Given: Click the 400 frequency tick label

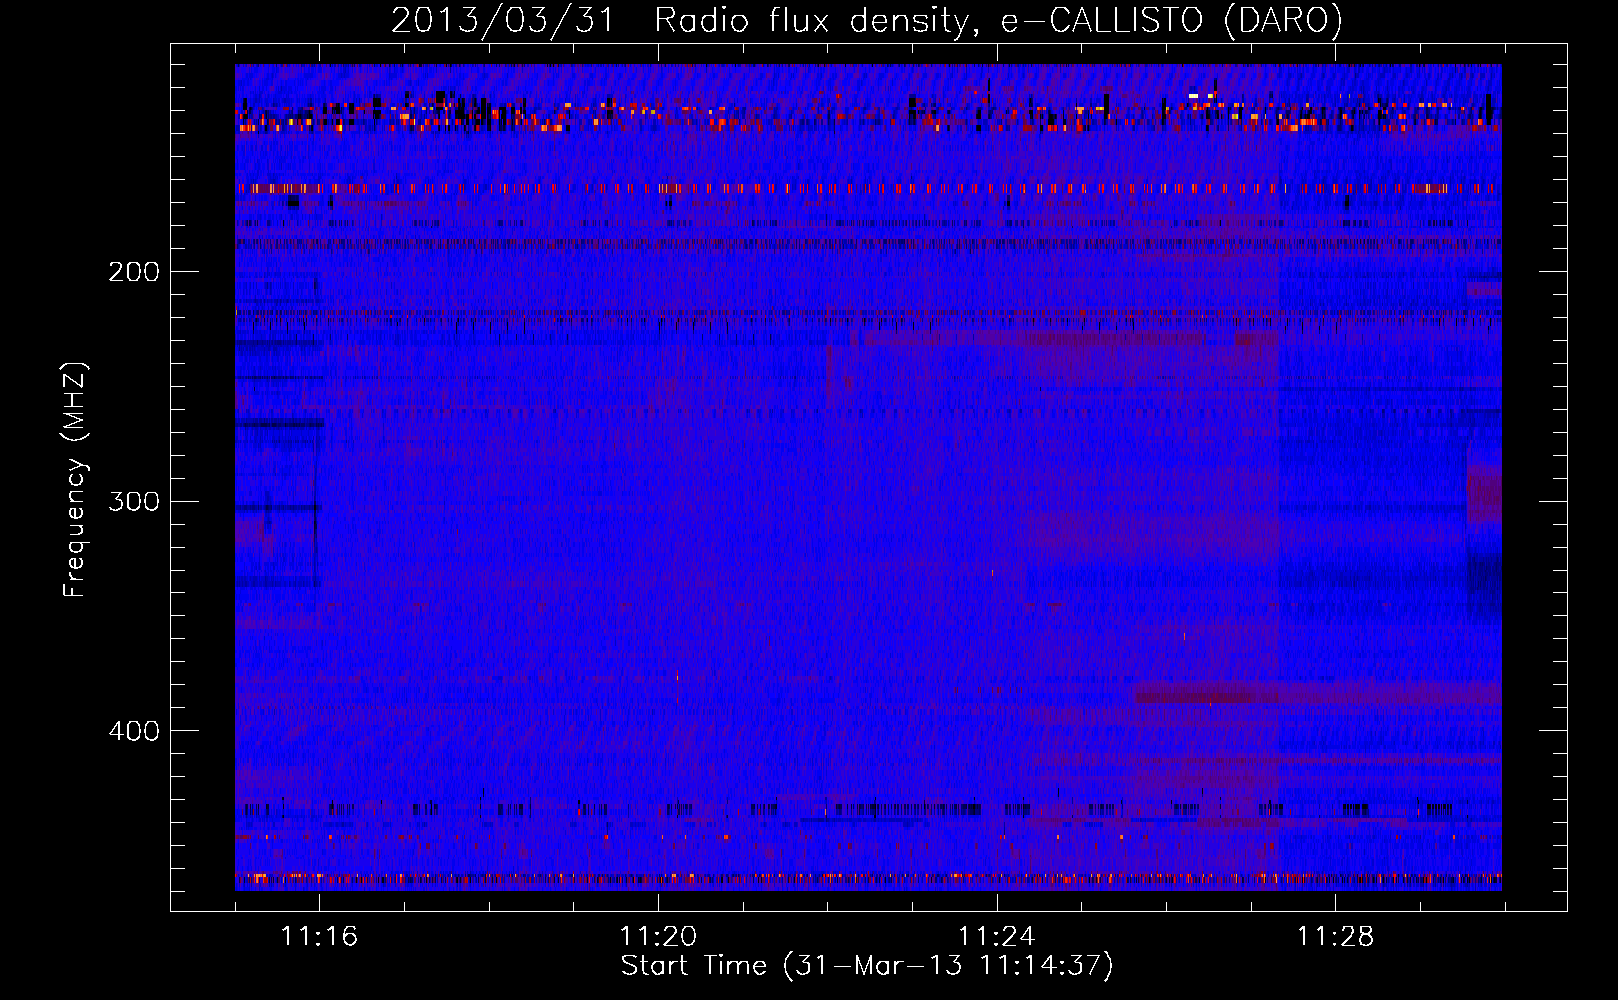Looking at the screenshot, I should click(134, 731).
